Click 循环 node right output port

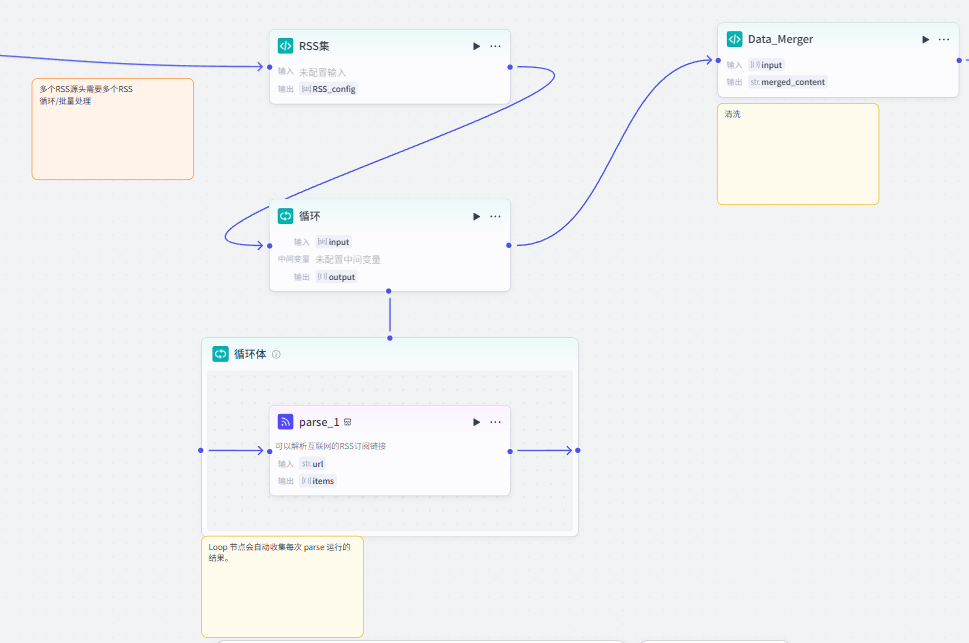tap(509, 245)
